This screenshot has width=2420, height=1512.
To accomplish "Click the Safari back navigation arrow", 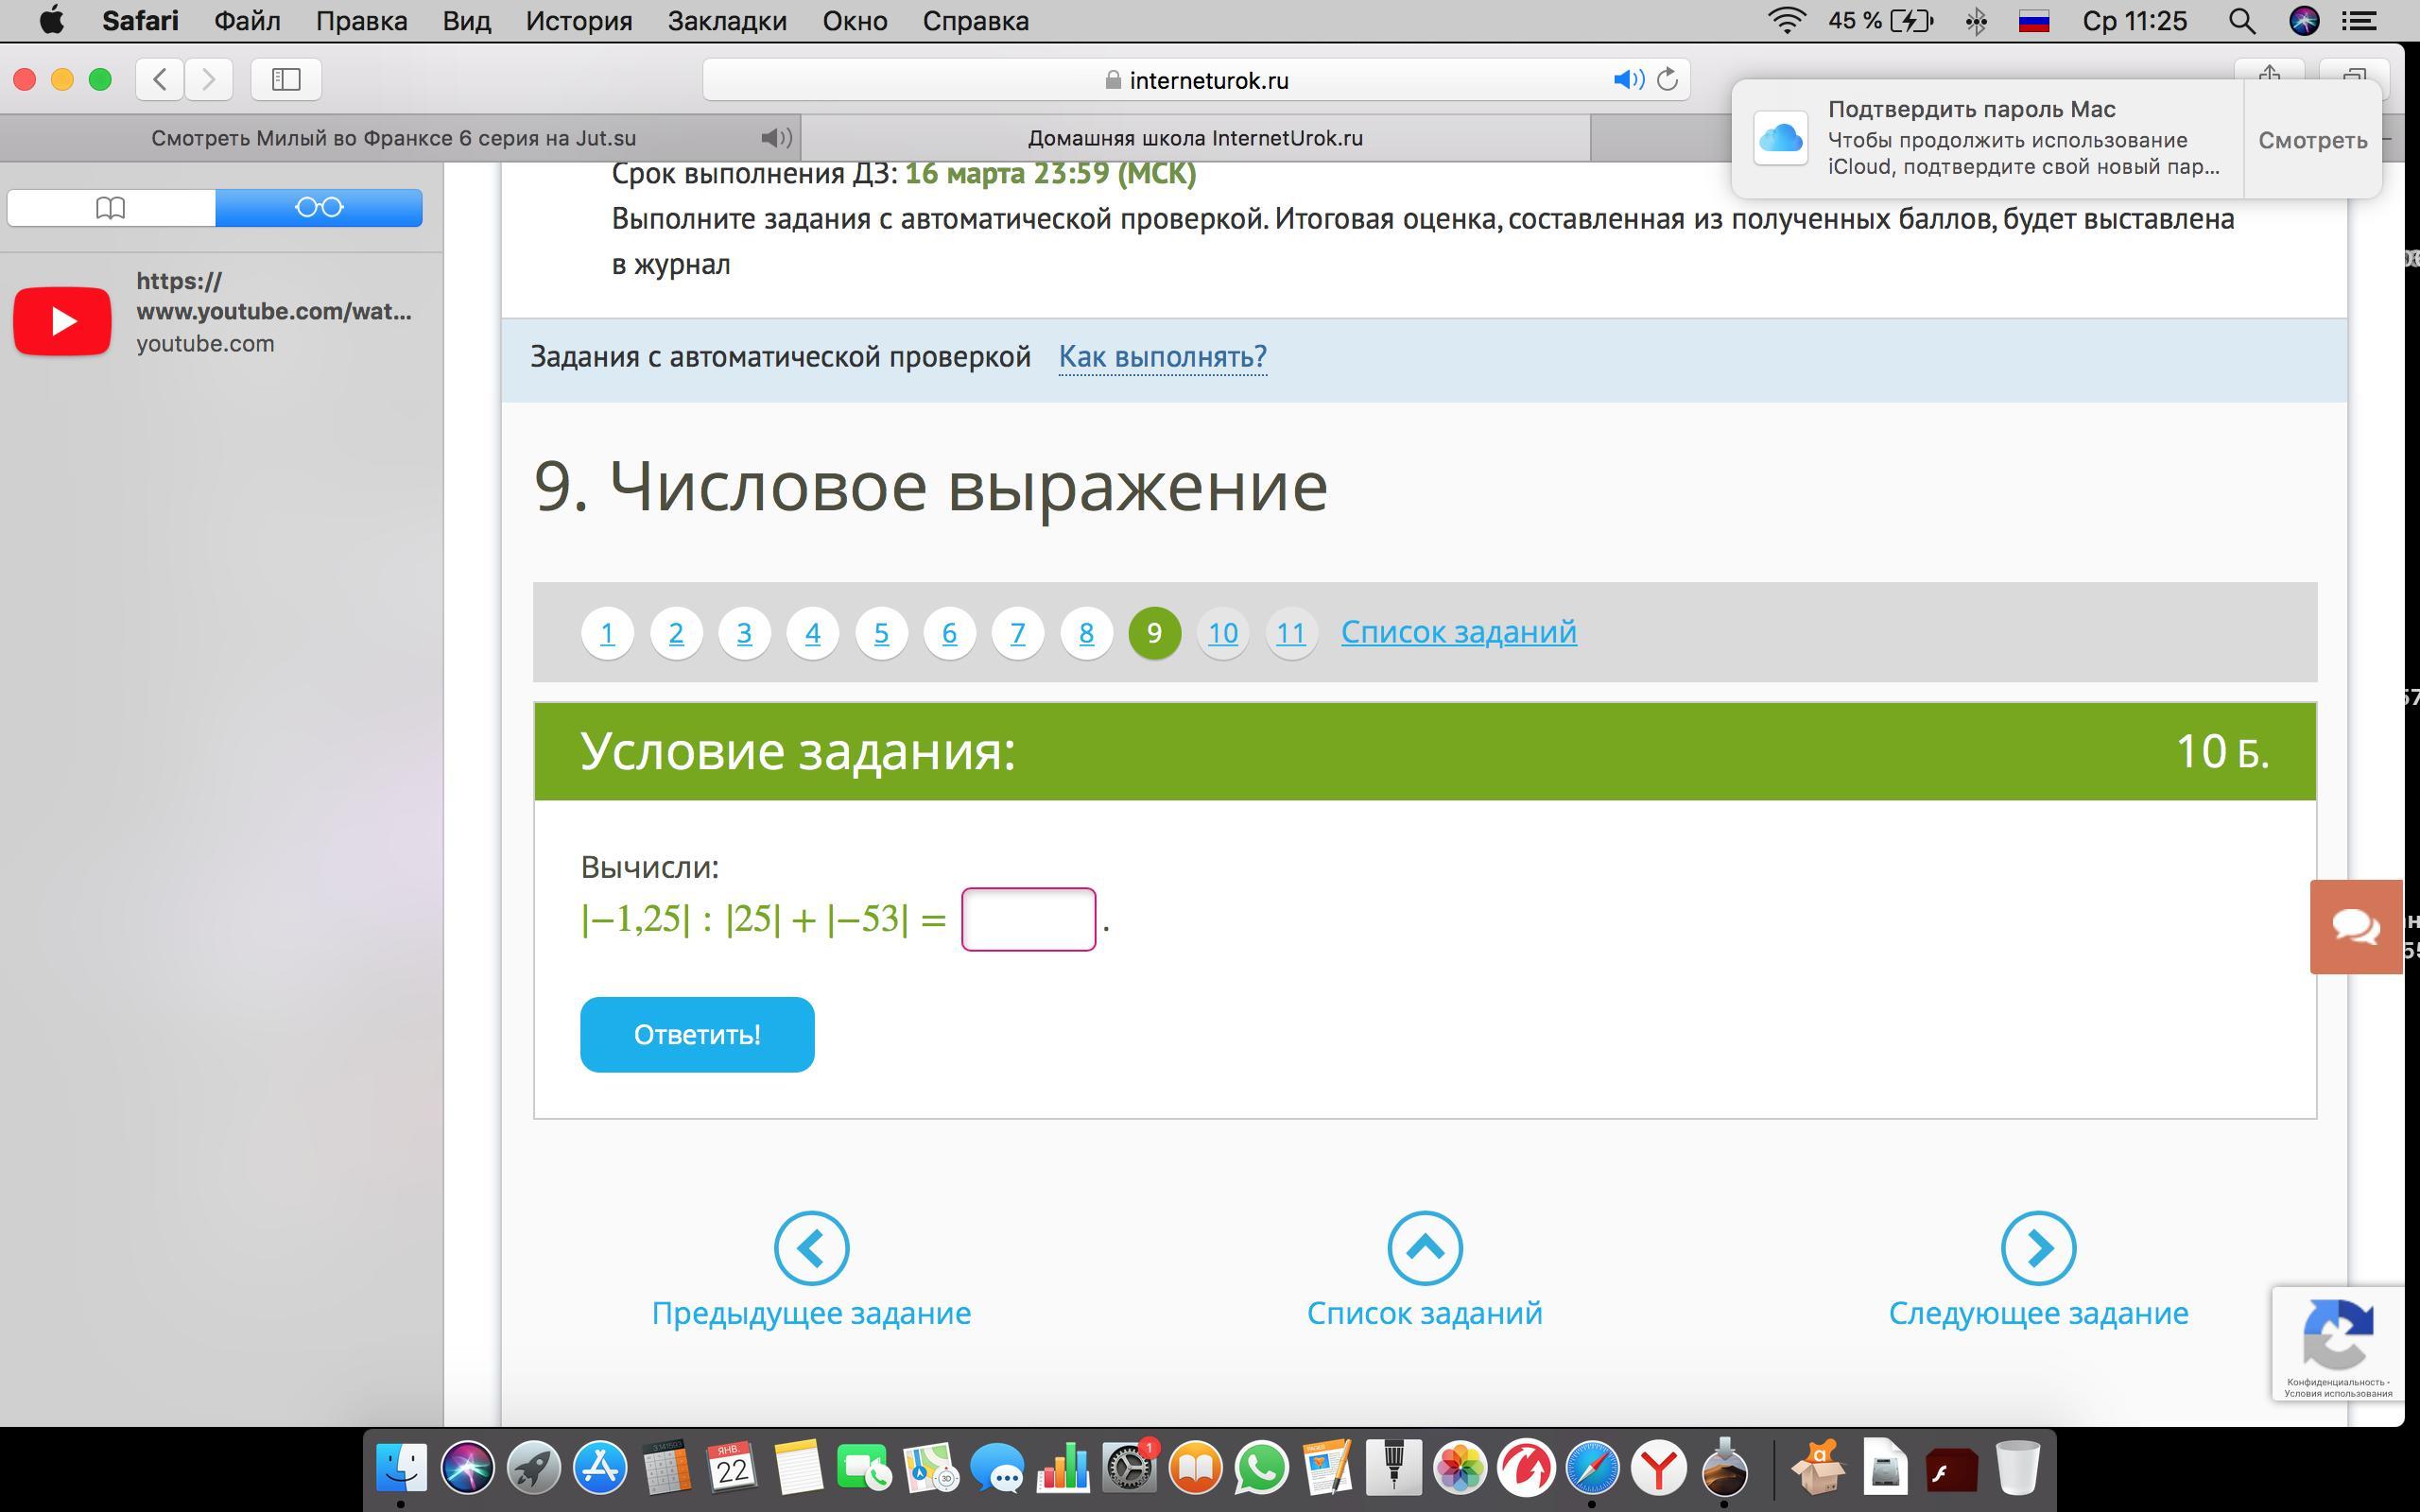I will point(160,79).
